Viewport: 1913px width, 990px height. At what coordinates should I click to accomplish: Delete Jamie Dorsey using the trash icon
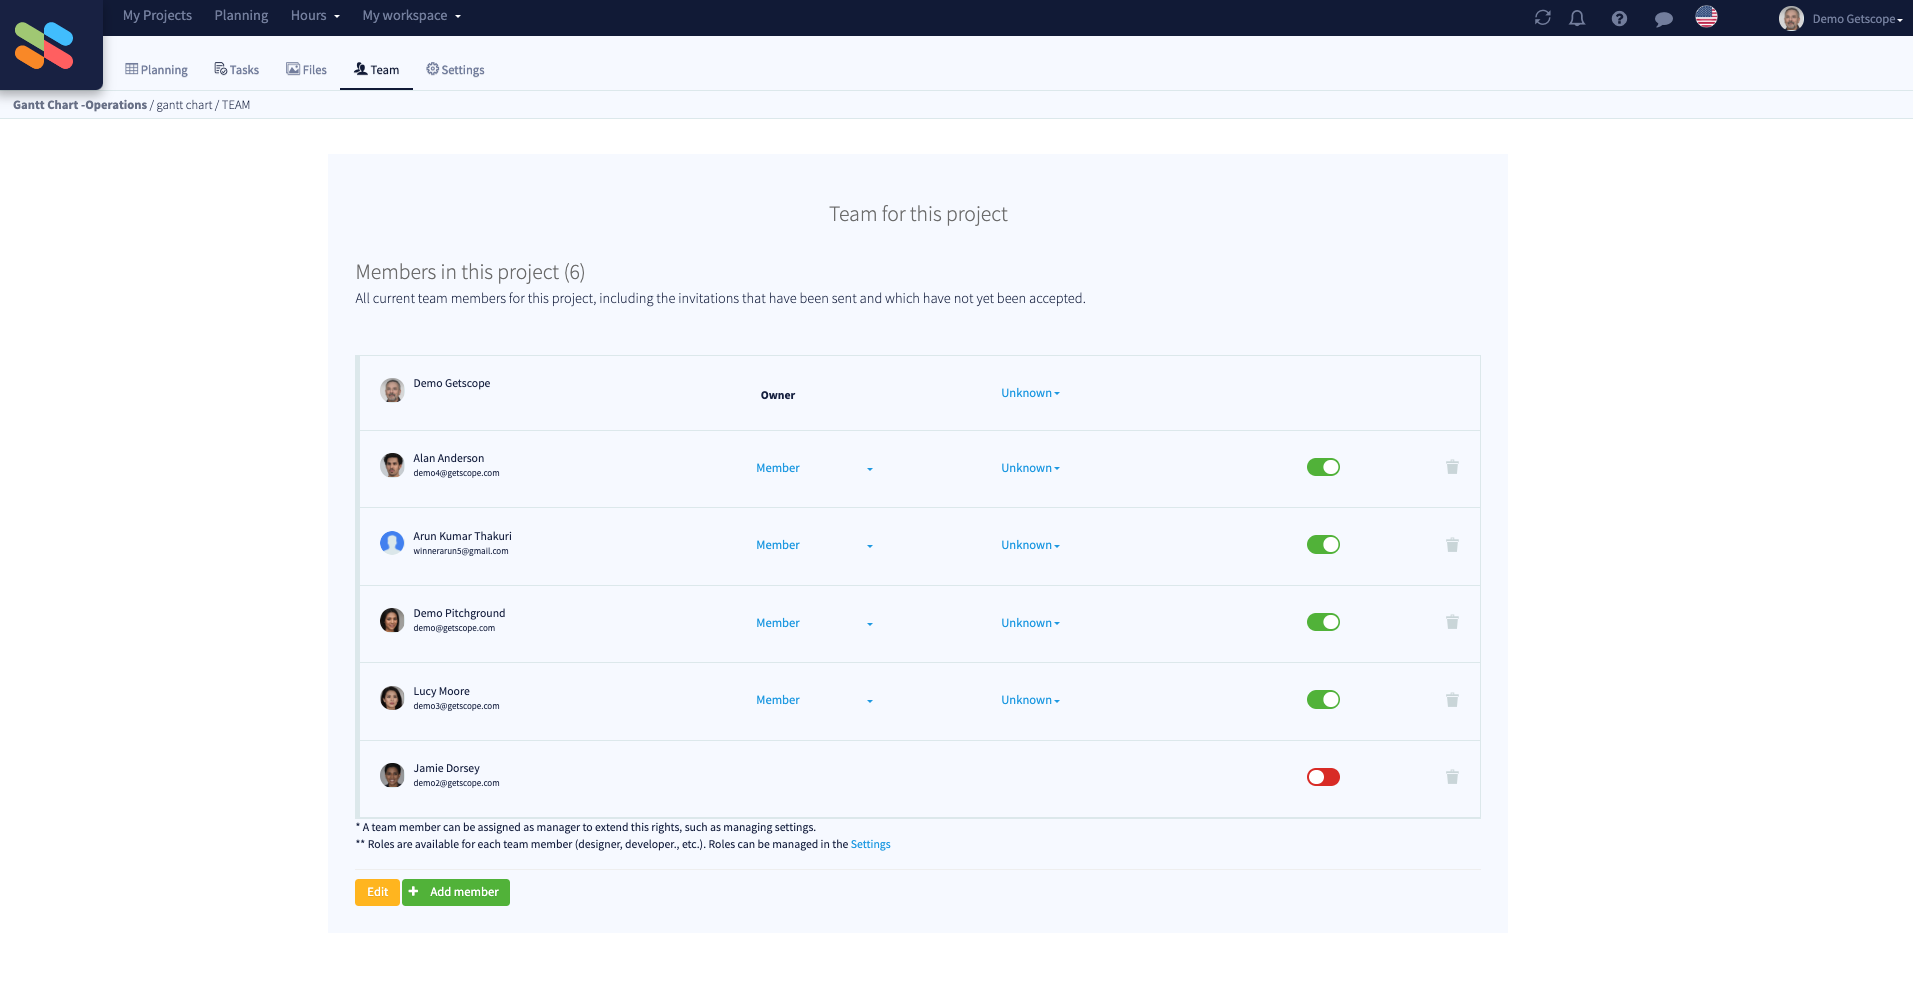[1452, 777]
